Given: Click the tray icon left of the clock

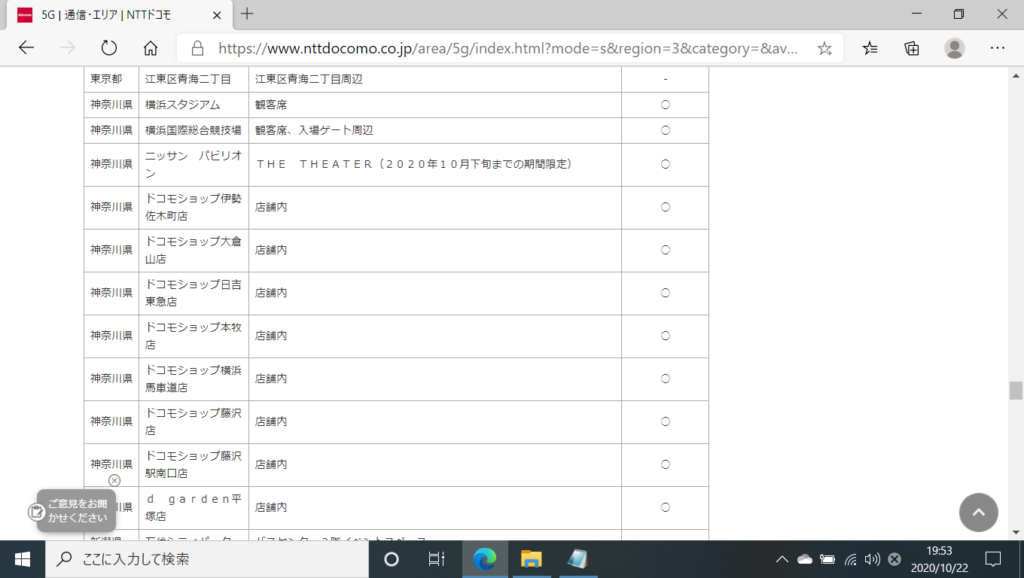Looking at the screenshot, I should click(895, 559).
